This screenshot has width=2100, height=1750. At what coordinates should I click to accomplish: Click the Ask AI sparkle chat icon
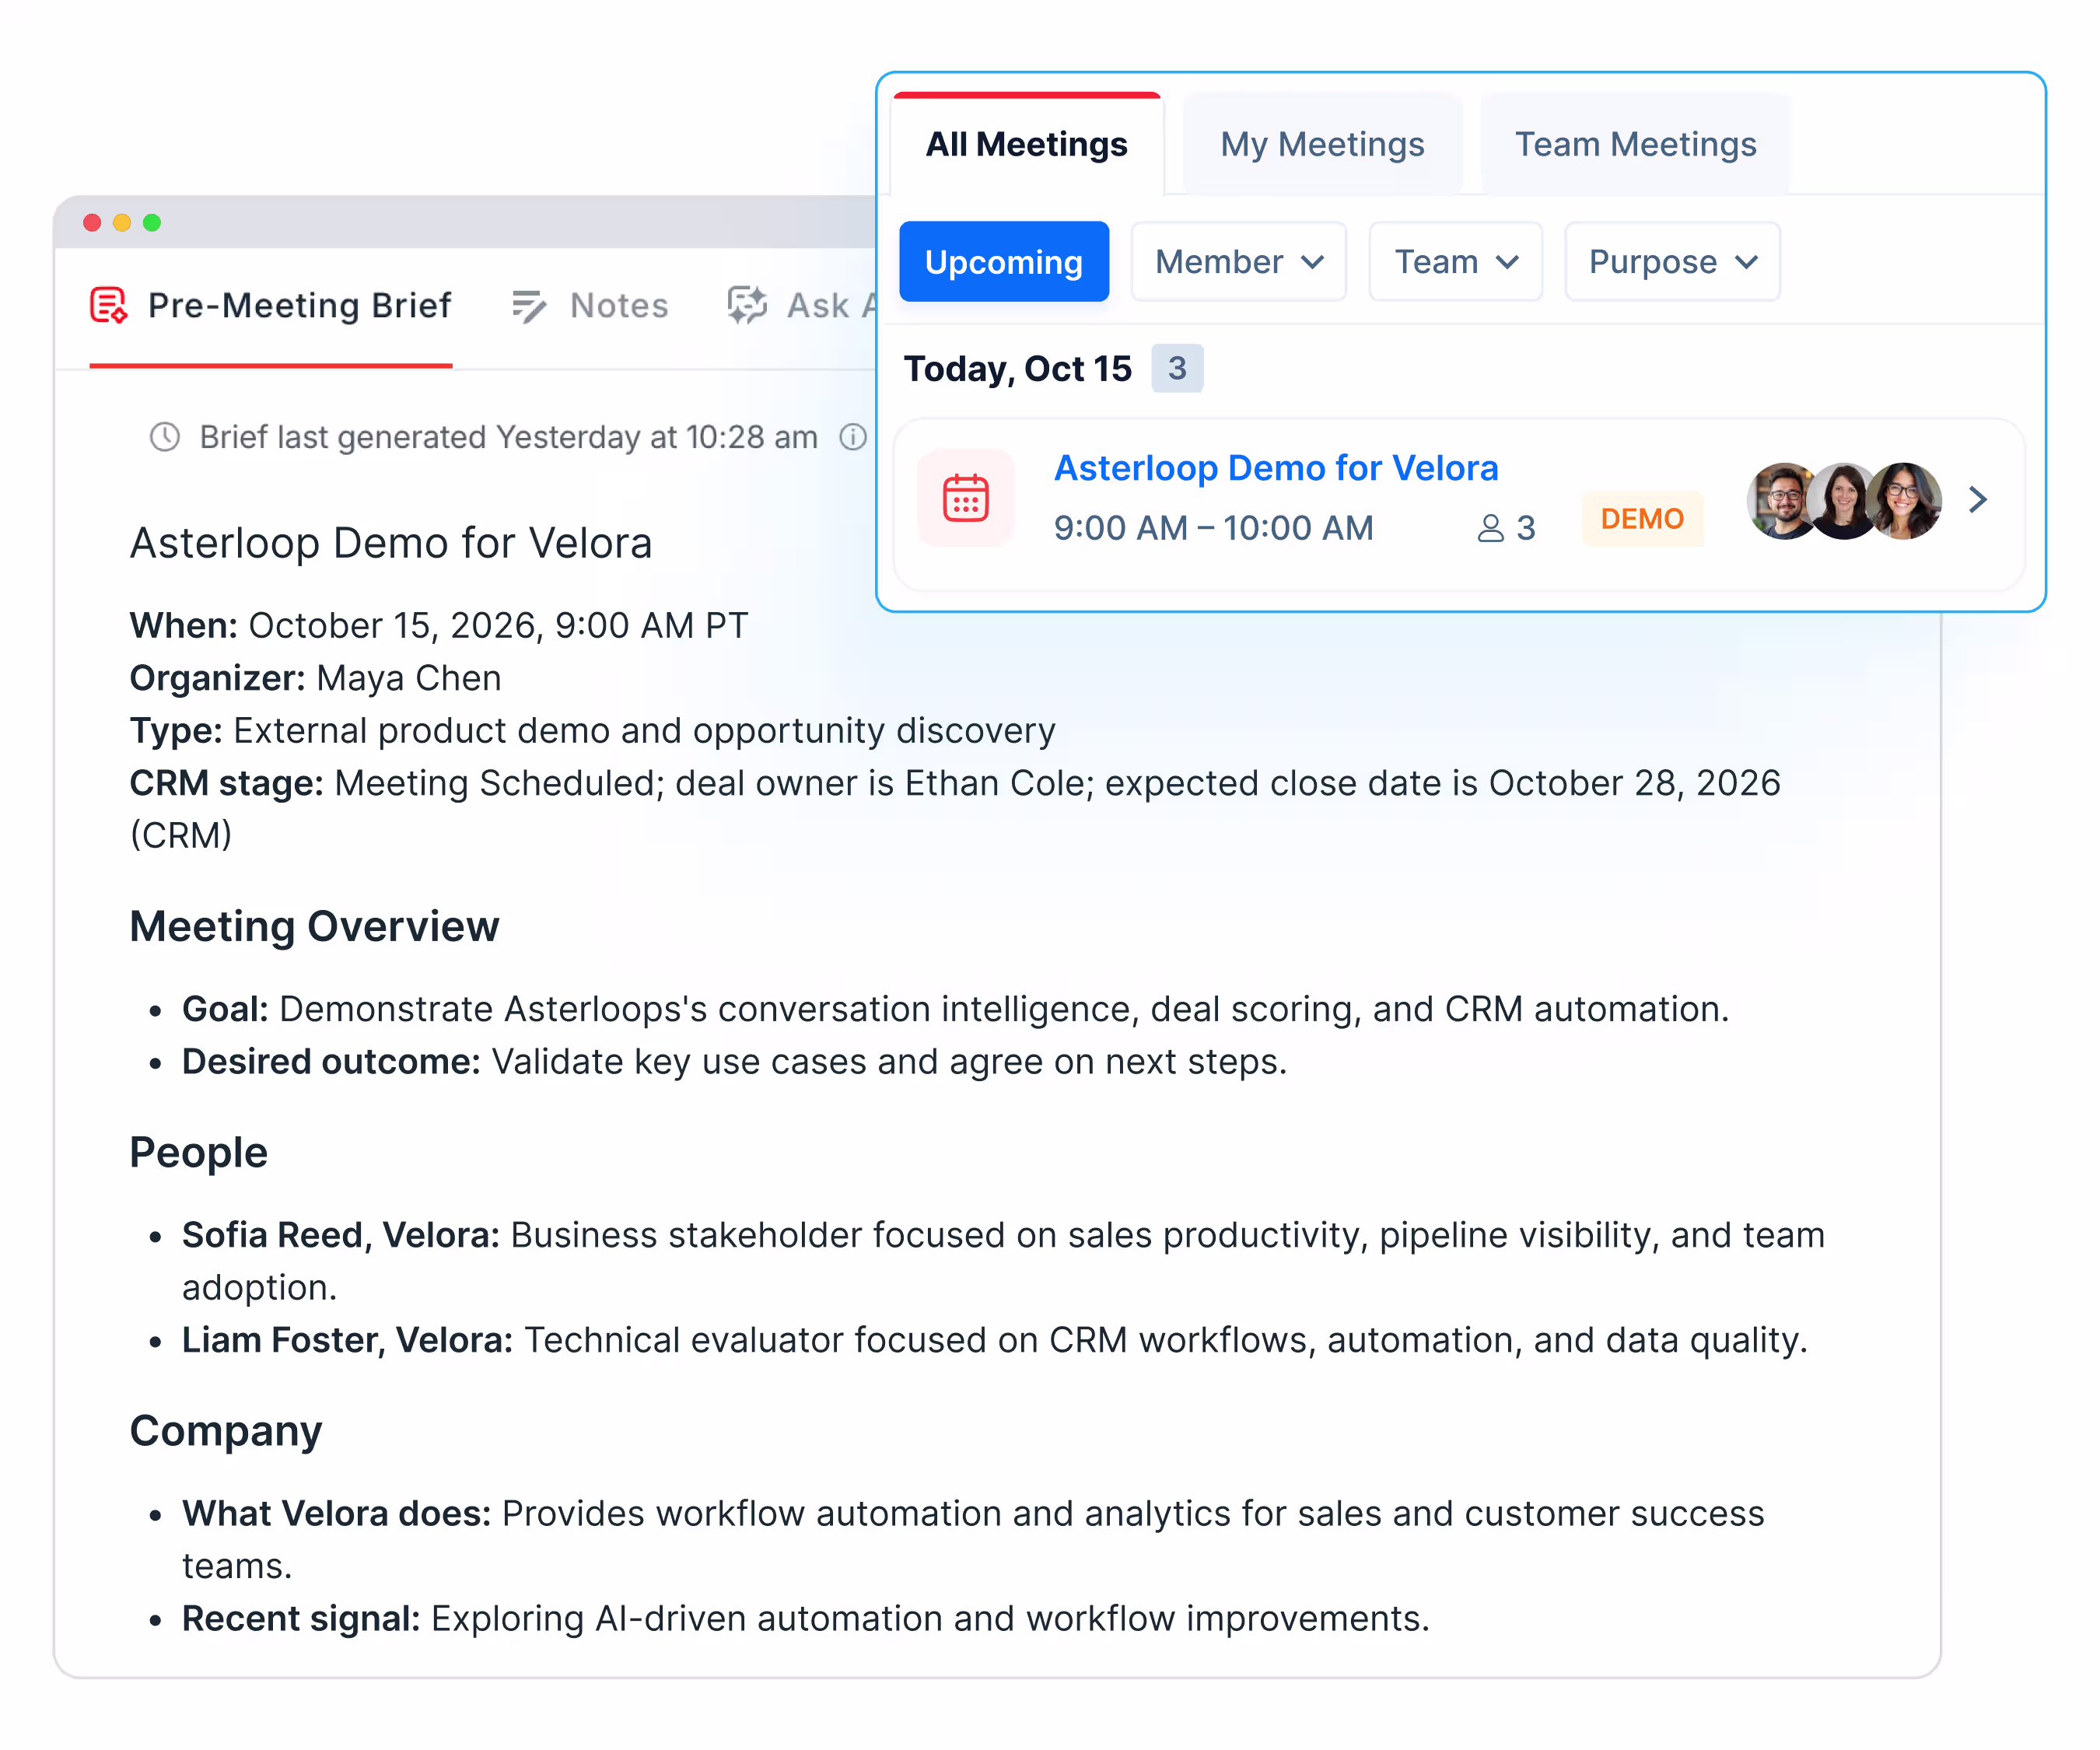coord(747,305)
